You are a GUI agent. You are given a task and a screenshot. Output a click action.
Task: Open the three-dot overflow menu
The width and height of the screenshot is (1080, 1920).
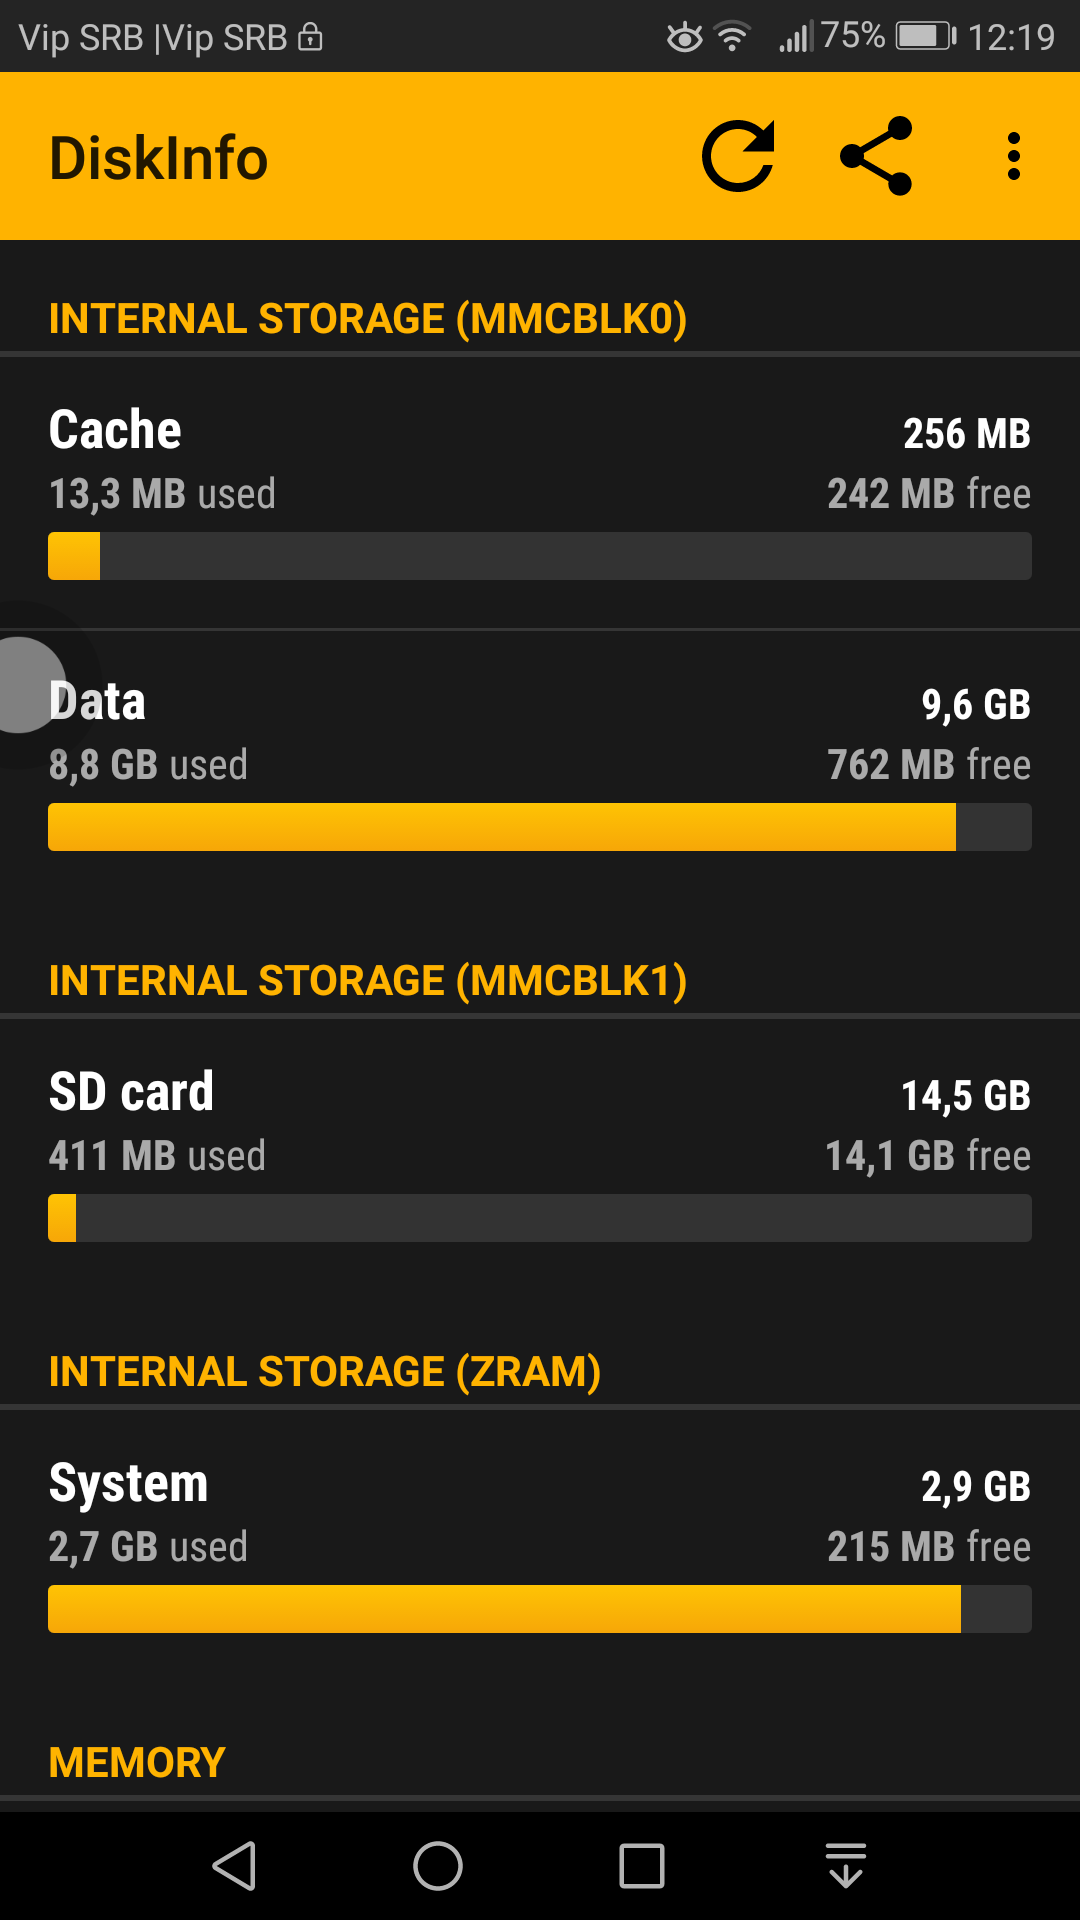pos(1014,156)
